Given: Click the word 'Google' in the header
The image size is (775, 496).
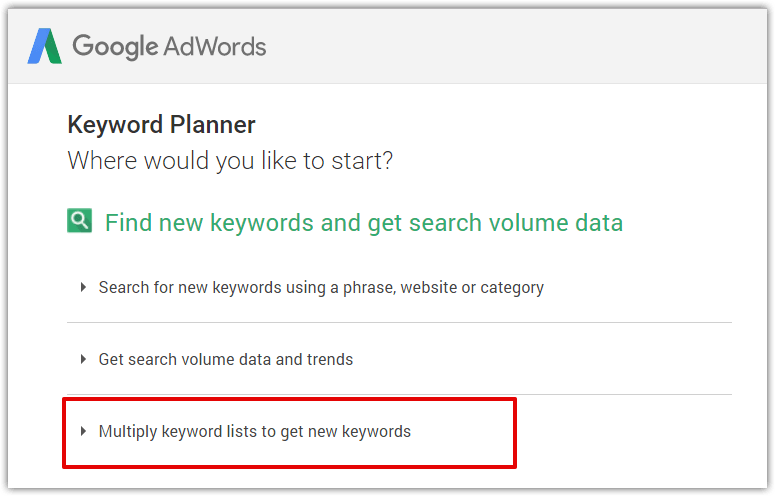Looking at the screenshot, I should [x=115, y=47].
